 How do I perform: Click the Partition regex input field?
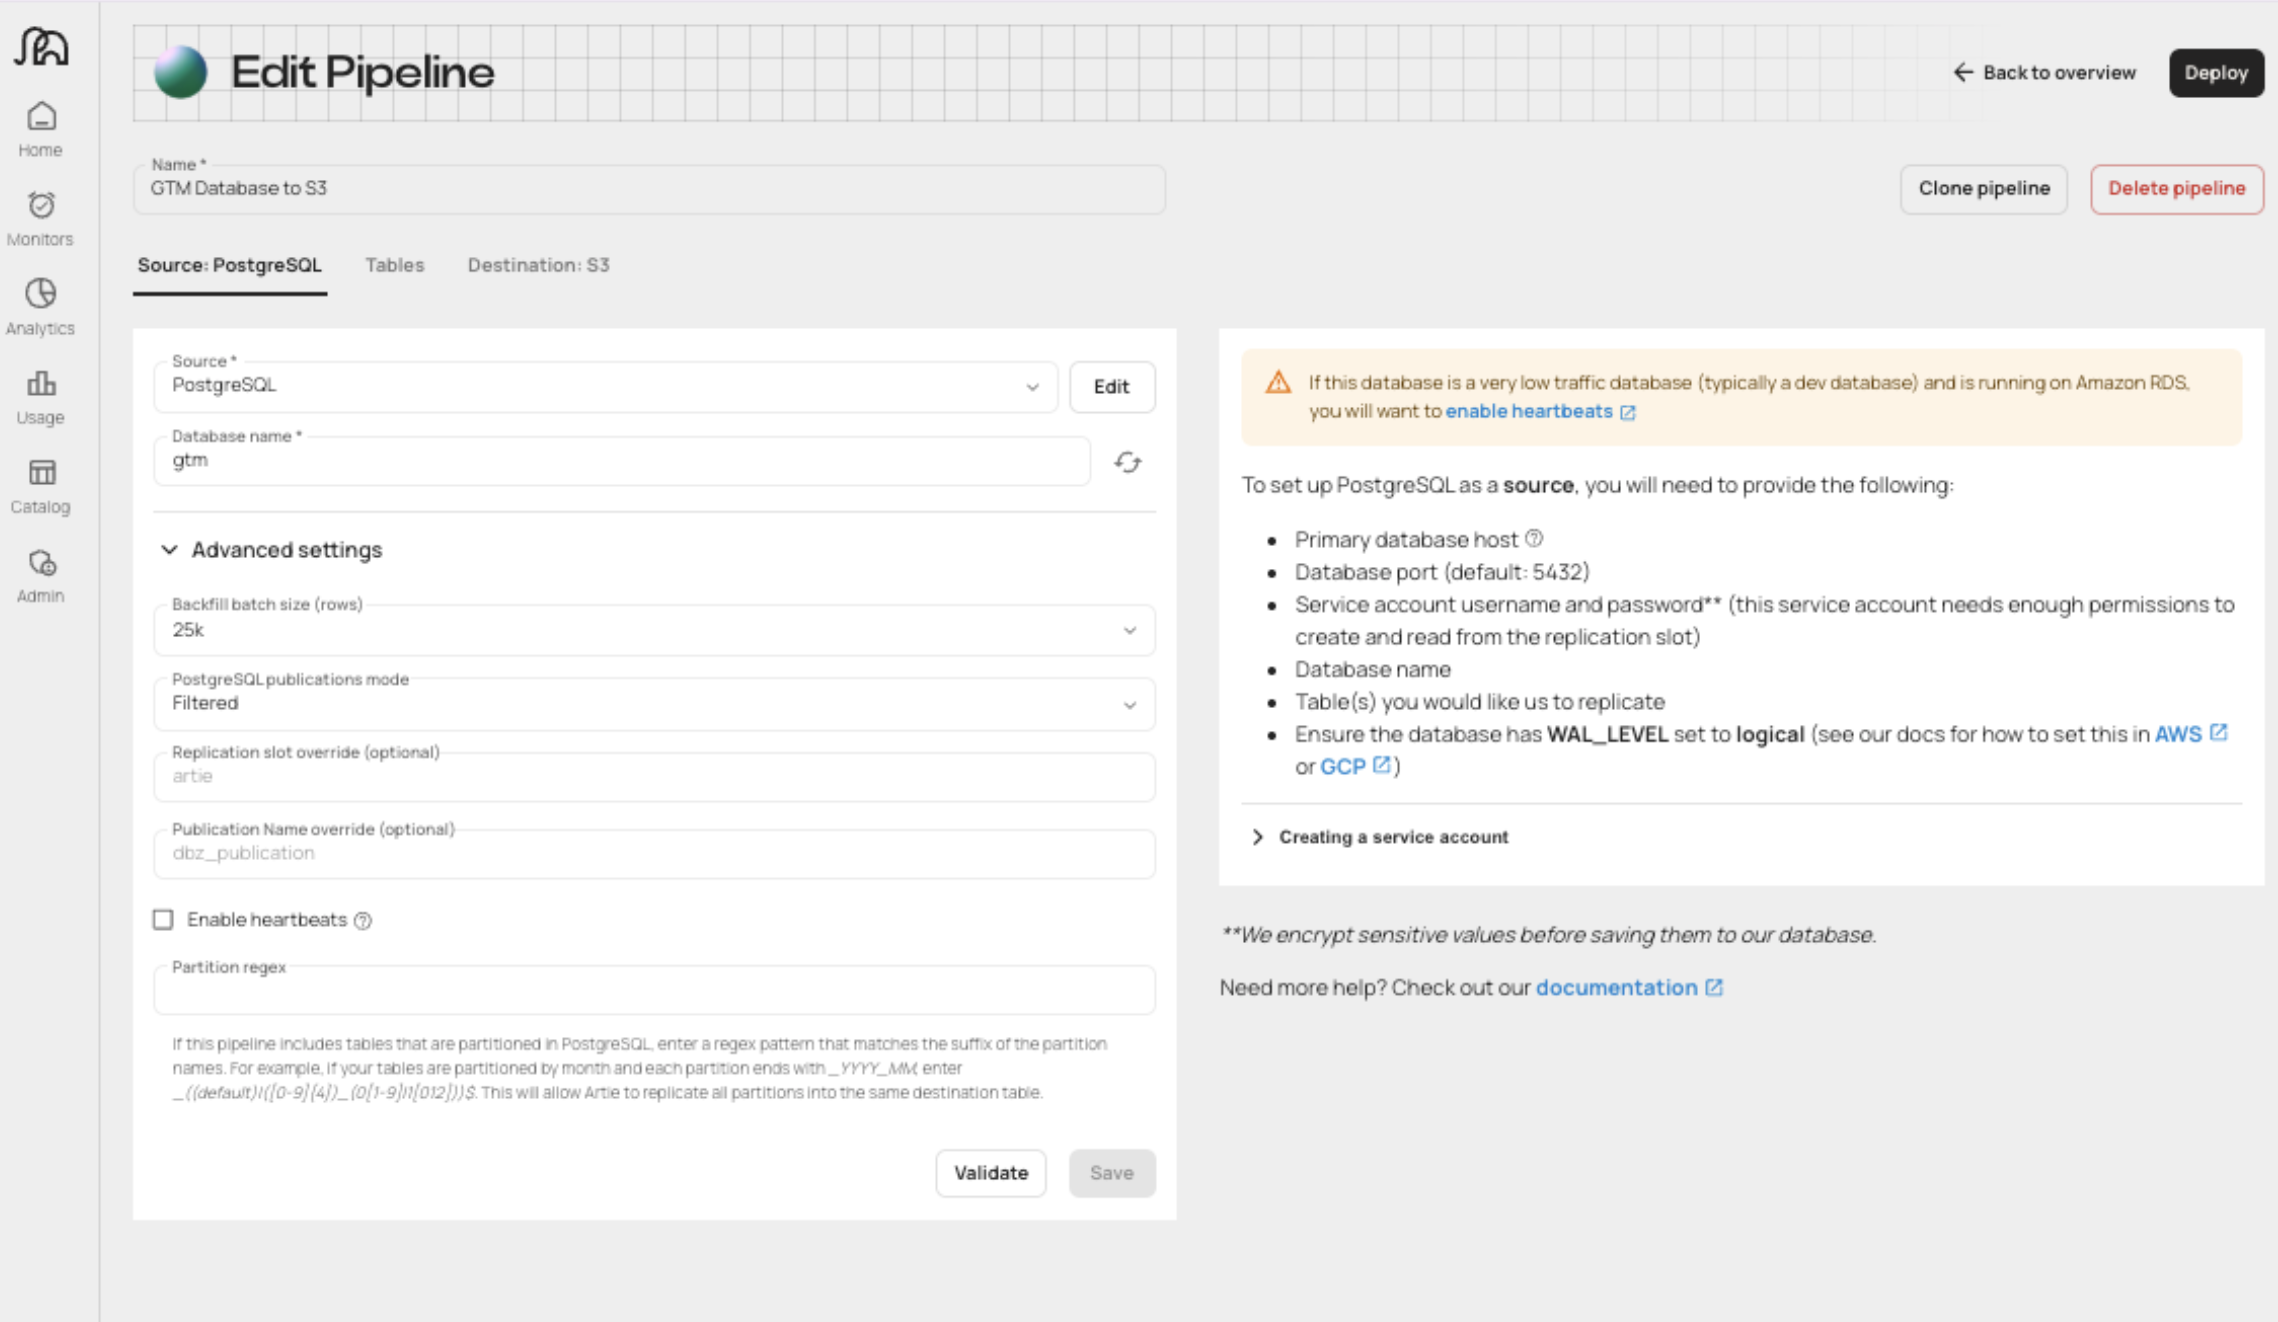pyautogui.click(x=654, y=991)
